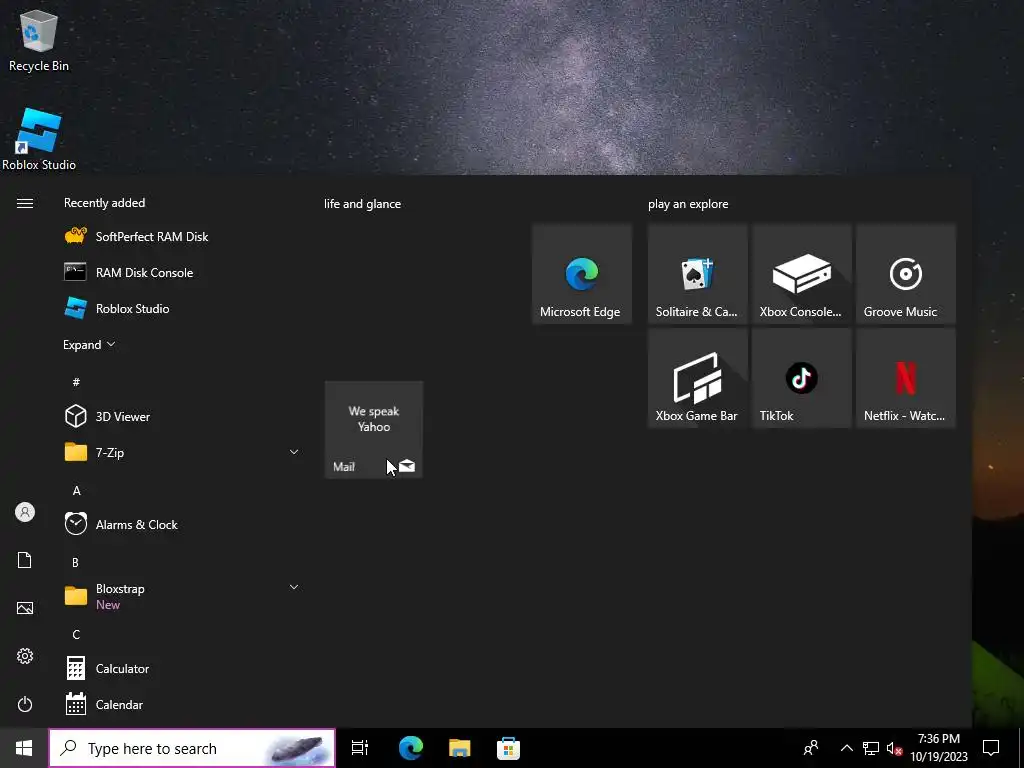Launch the Solitaire & Casual Games tile
Viewport: 1024px width, 768px height.
pos(697,273)
